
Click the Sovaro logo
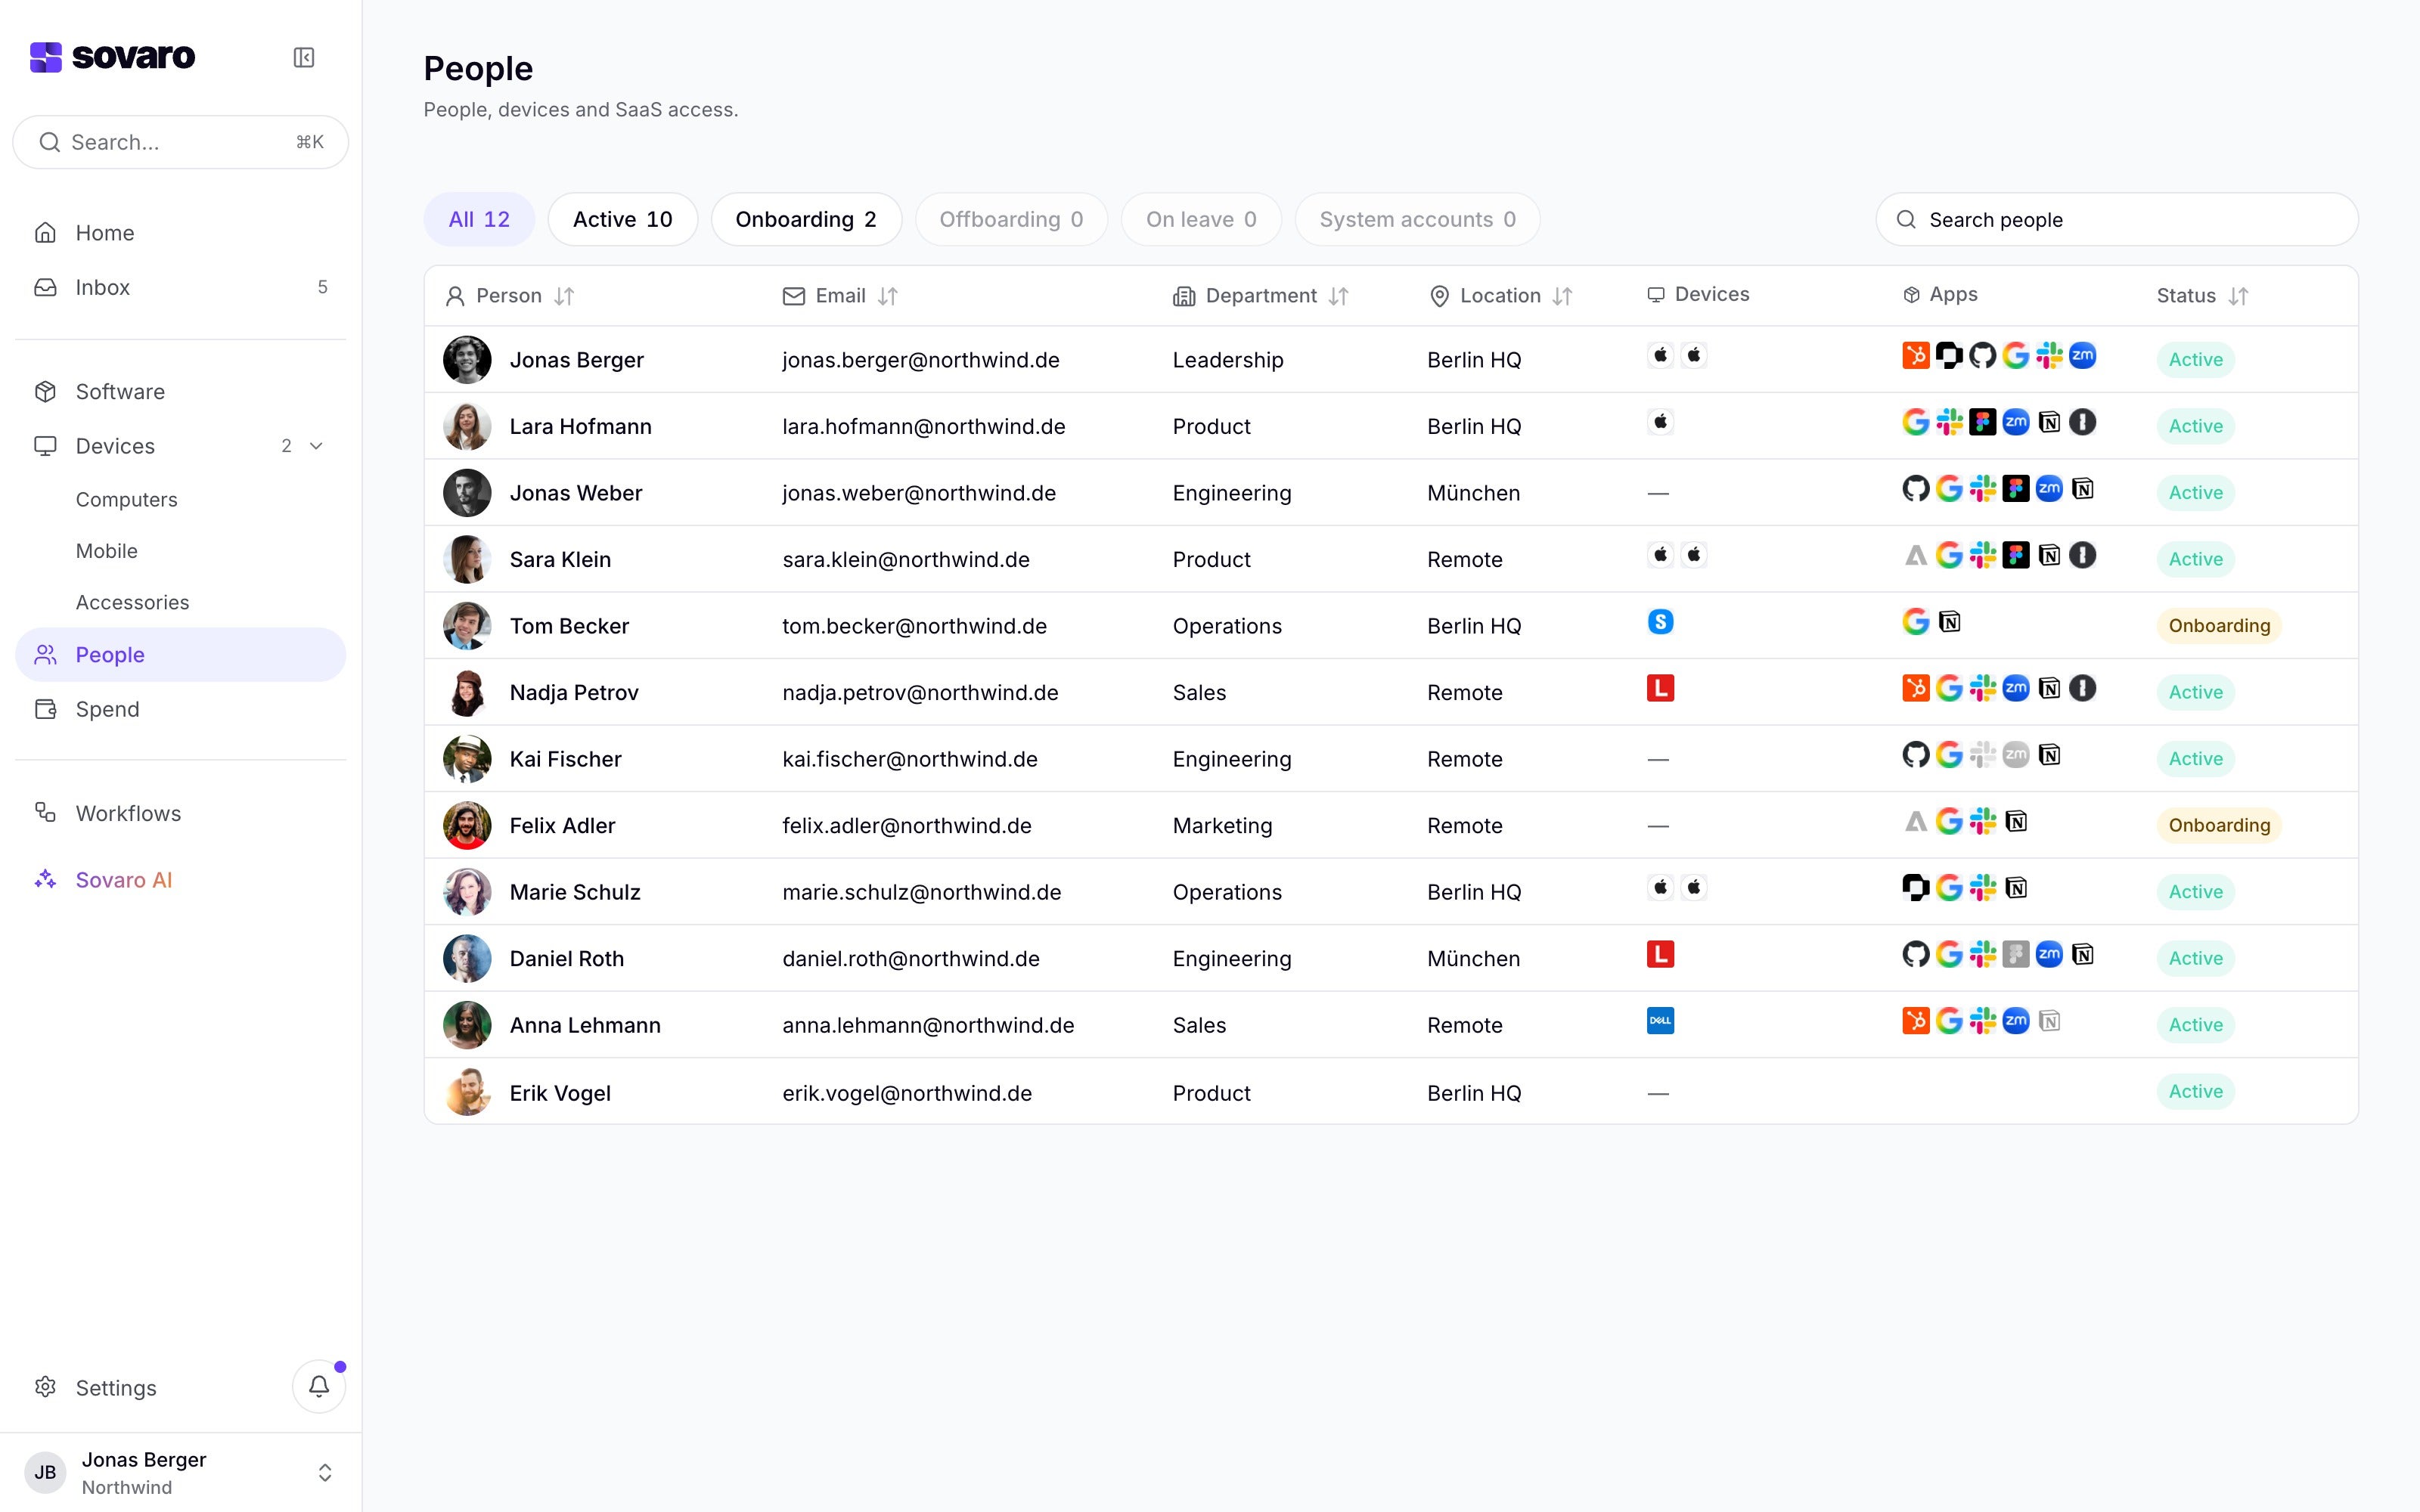point(112,57)
